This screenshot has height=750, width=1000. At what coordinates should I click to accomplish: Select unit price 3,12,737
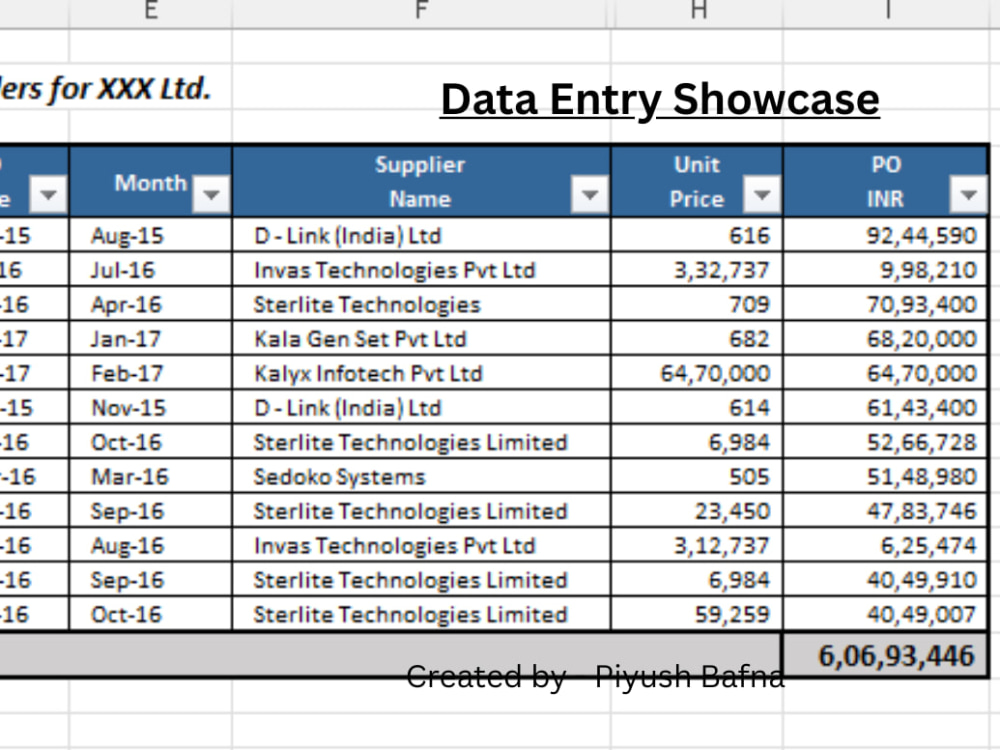click(696, 545)
